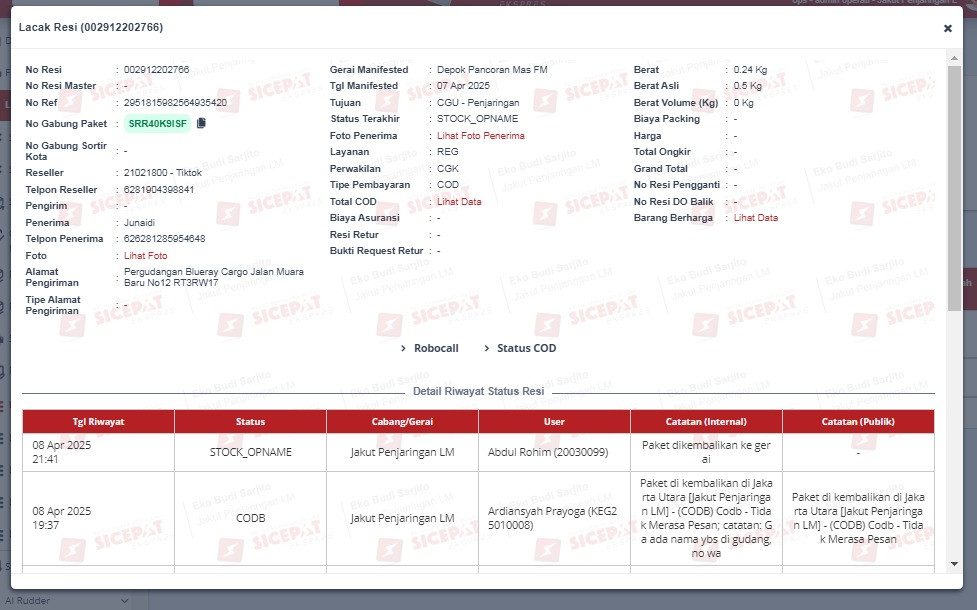Viewport: 977px width, 610px height.
Task: Click Telpon Reseller number 6281904398841
Action: coord(159,189)
